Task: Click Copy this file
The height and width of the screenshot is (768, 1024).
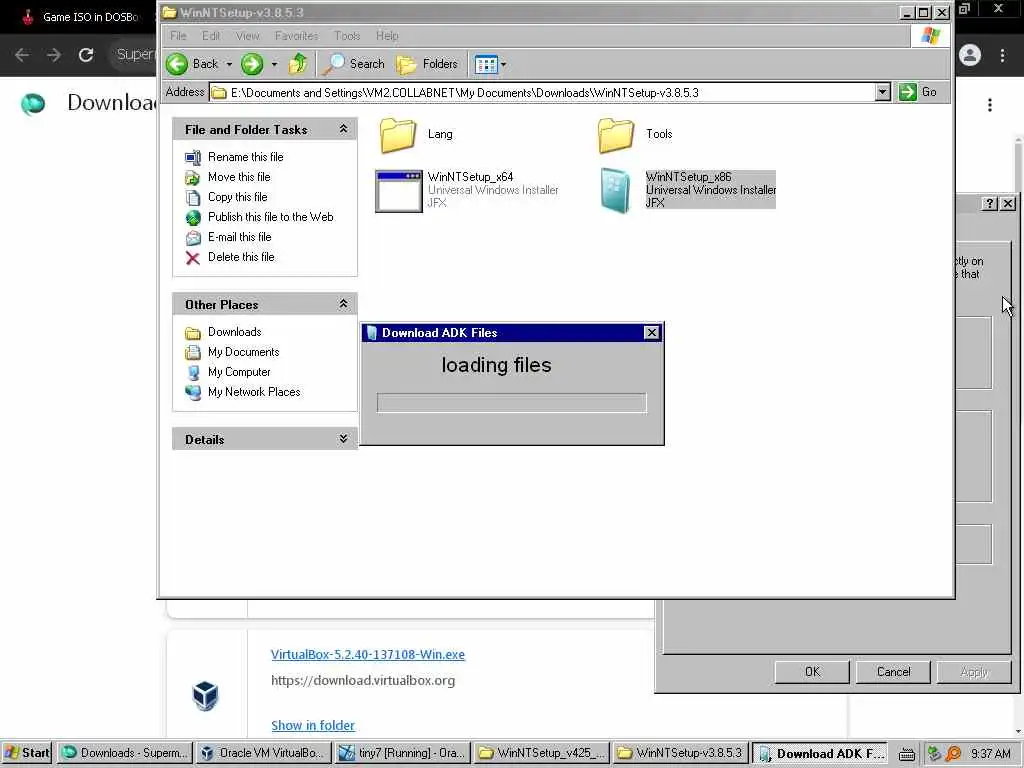Action: [x=238, y=197]
